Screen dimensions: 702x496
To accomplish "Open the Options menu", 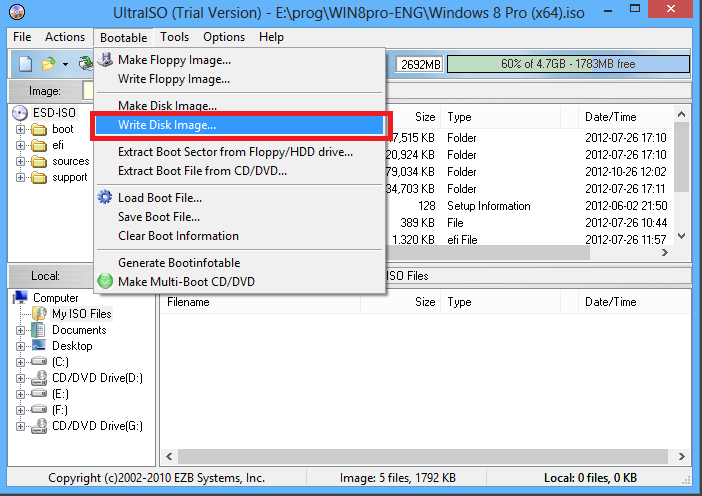I will [224, 37].
